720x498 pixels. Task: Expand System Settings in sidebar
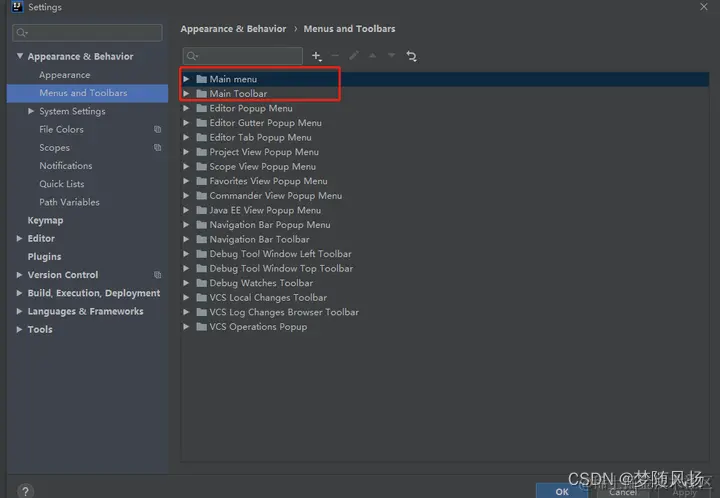[x=31, y=111]
